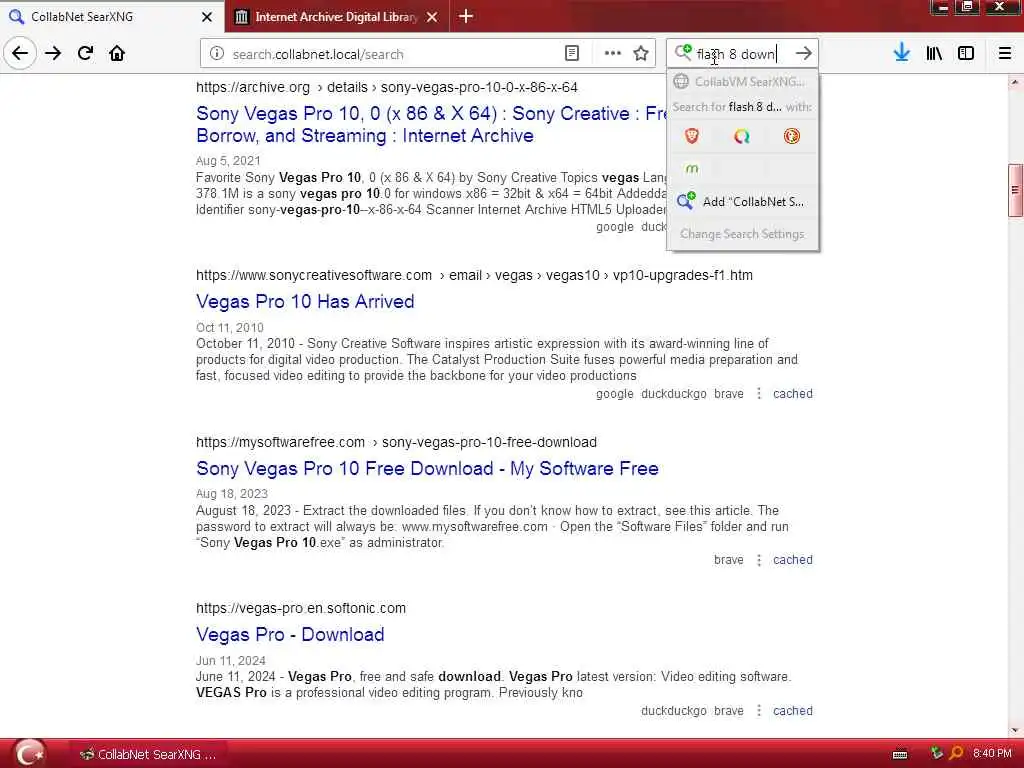The height and width of the screenshot is (768, 1024).
Task: Expand options dots for Softonic result
Action: click(759, 711)
